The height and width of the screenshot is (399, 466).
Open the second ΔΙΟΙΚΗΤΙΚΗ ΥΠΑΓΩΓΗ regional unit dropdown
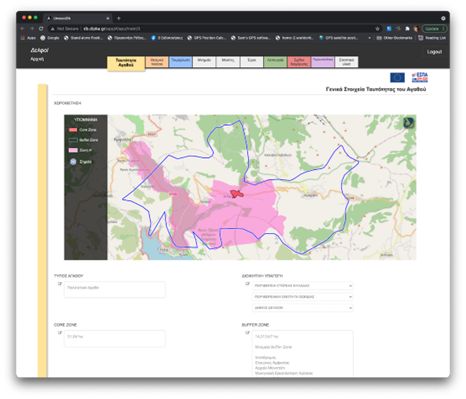(x=303, y=297)
